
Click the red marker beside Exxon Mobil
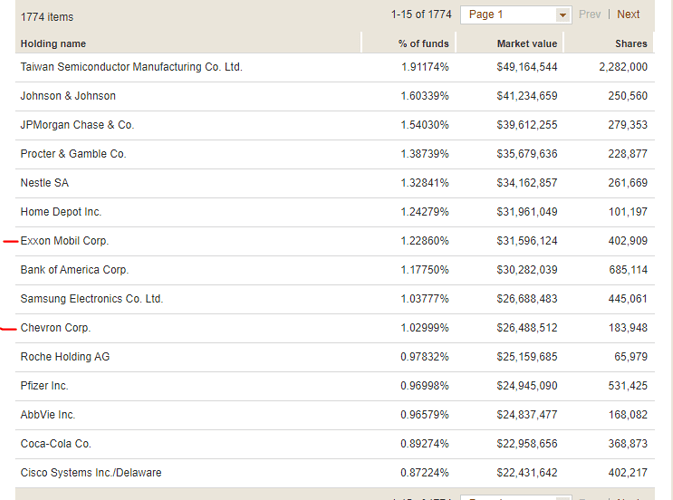(11, 242)
